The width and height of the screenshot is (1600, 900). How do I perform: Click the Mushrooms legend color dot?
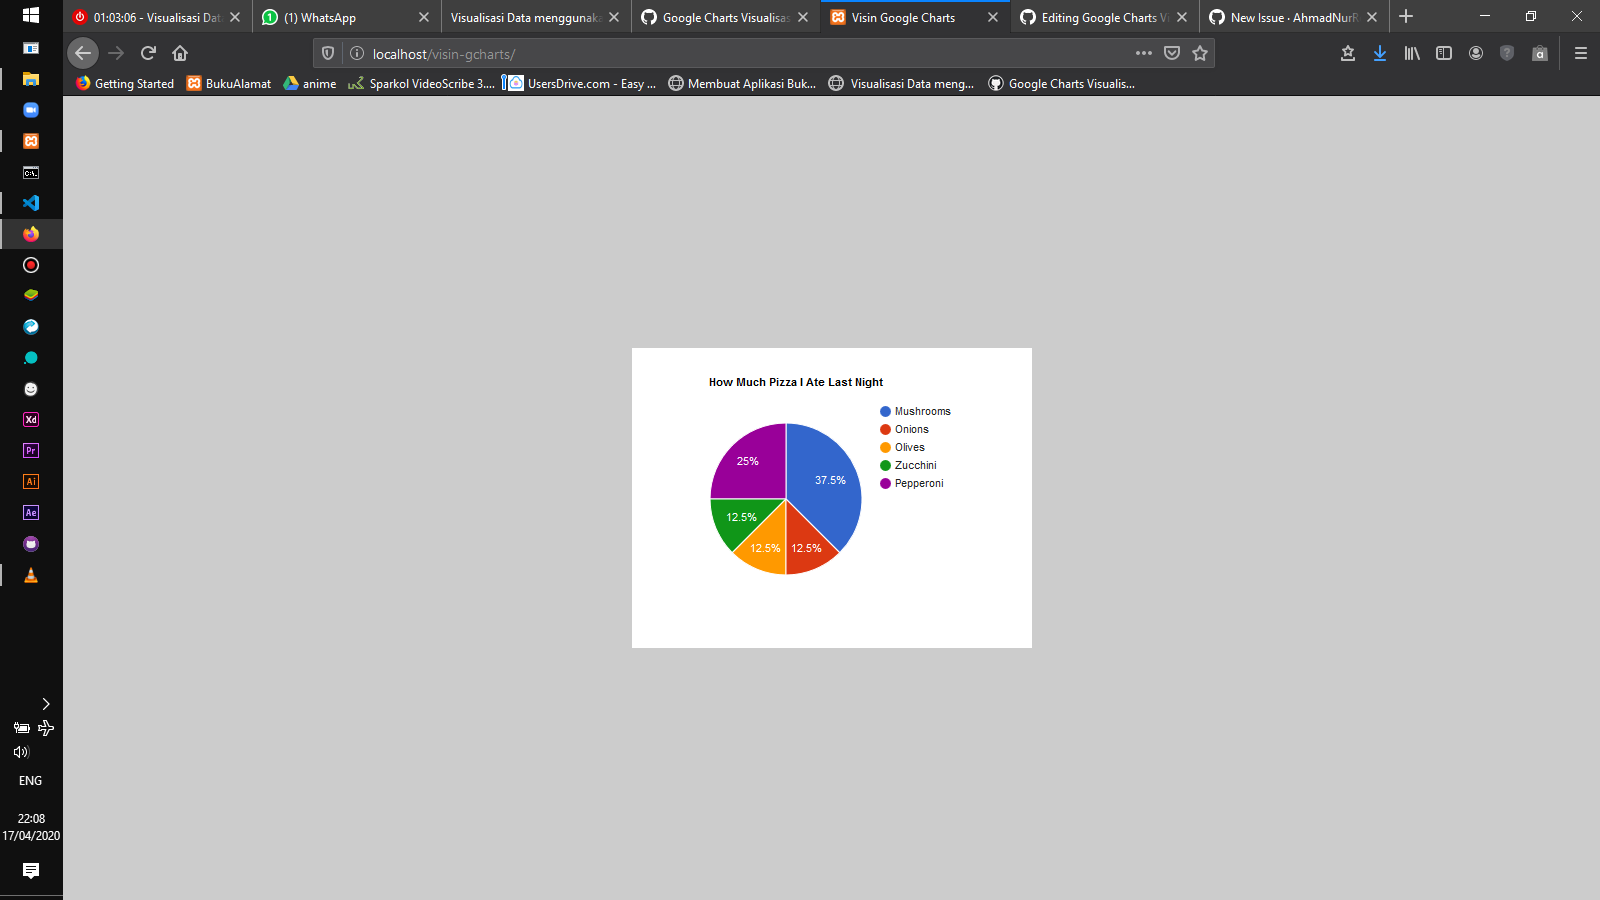pos(885,411)
